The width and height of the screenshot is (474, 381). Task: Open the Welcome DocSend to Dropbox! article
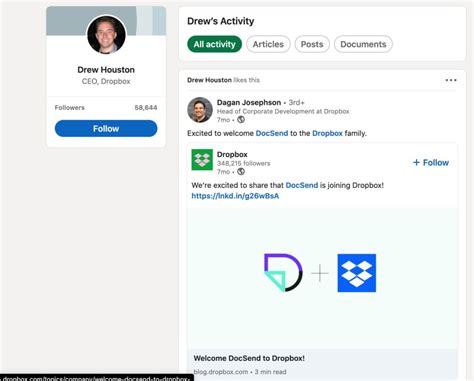(x=249, y=358)
